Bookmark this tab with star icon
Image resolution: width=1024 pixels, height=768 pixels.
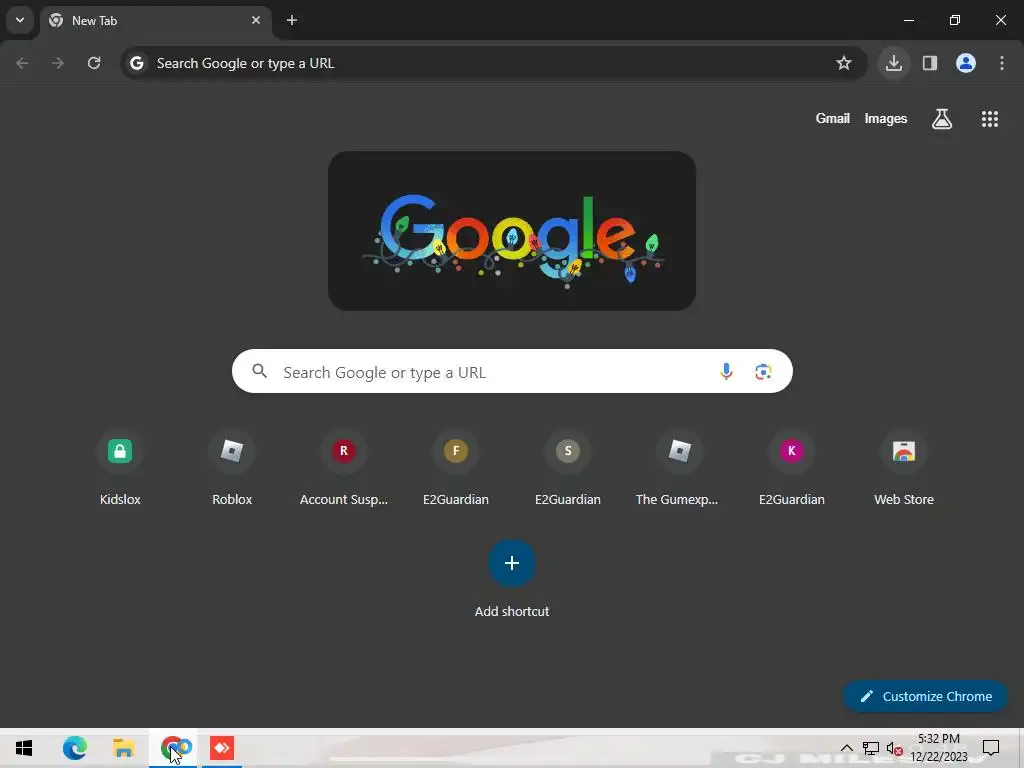[x=844, y=63]
